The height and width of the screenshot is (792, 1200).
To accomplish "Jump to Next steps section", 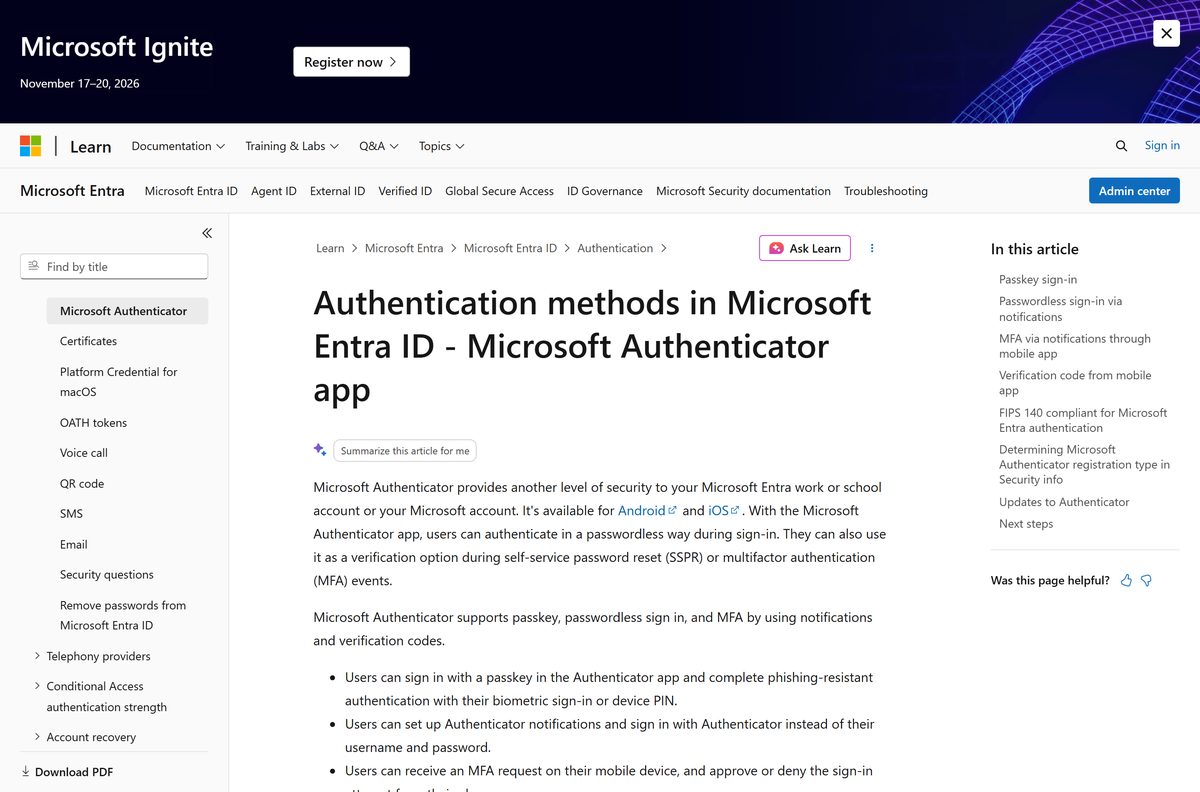I will pos(1026,524).
